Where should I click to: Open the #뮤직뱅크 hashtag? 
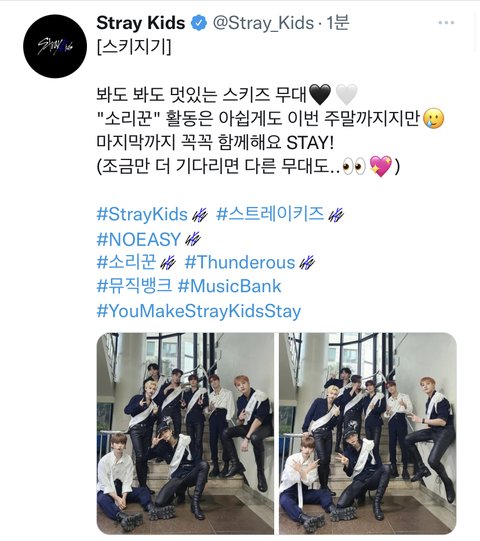(x=134, y=286)
